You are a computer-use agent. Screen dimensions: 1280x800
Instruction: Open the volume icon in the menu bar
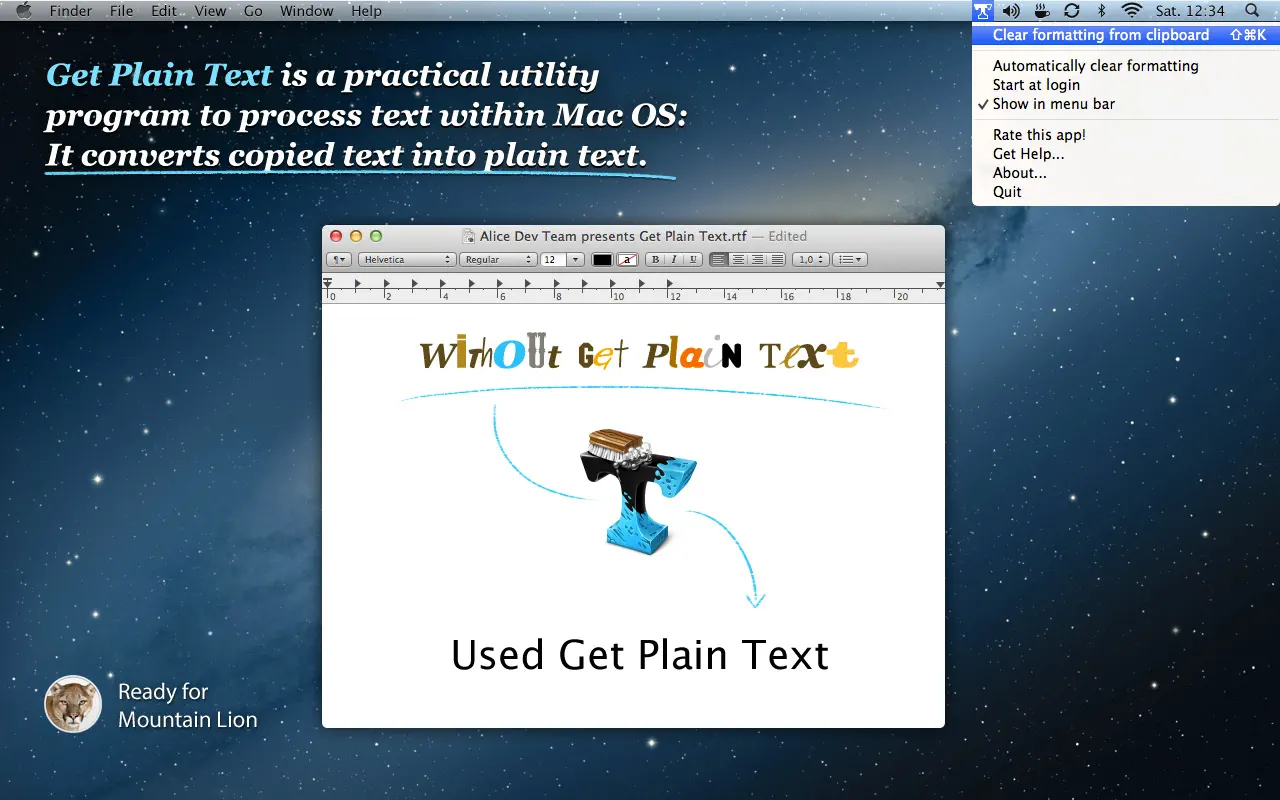pyautogui.click(x=1010, y=11)
